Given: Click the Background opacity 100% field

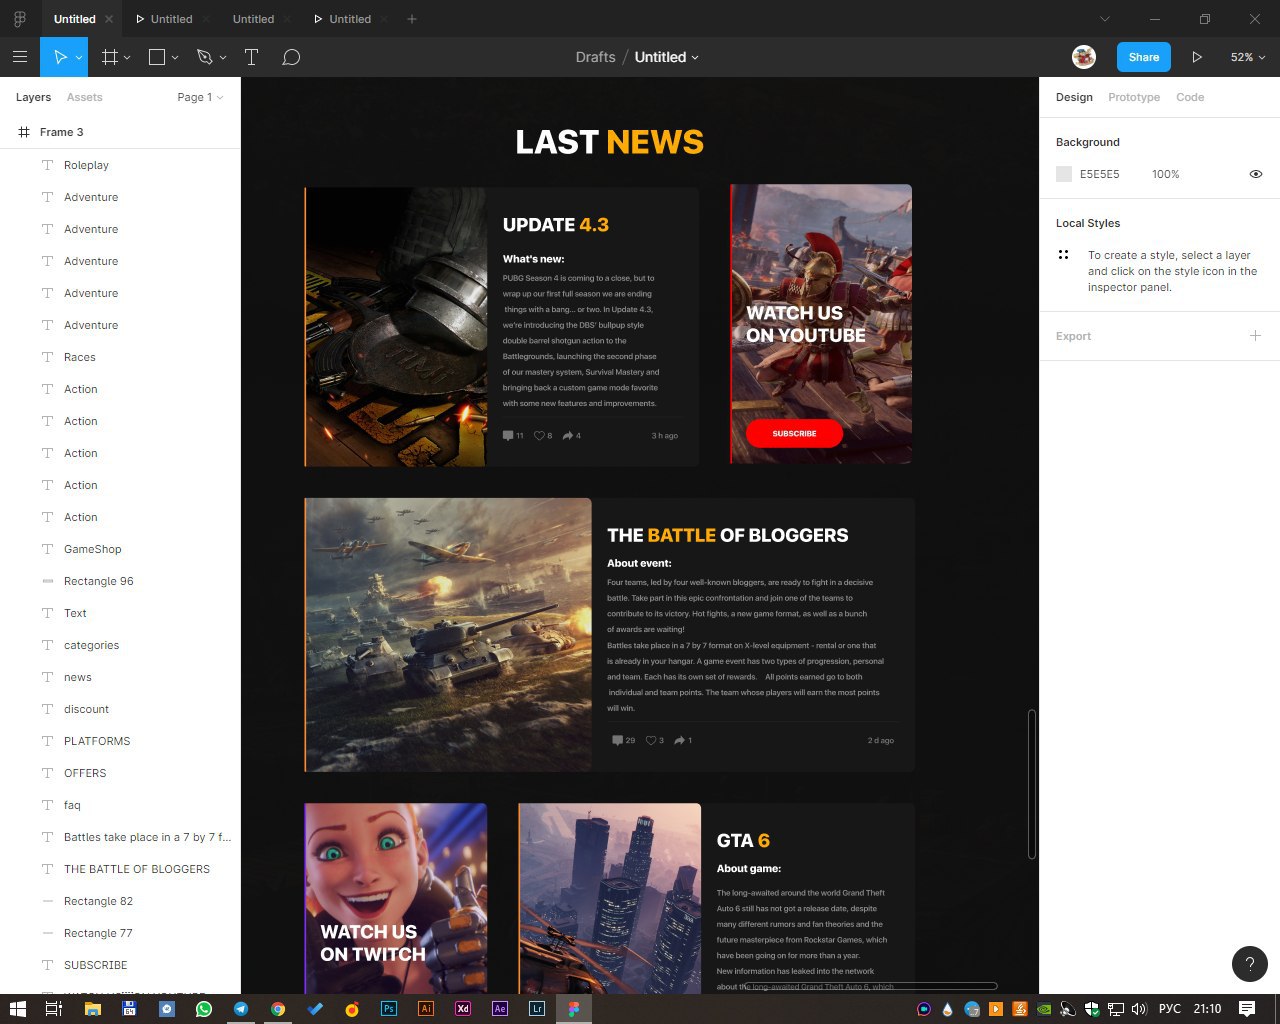Looking at the screenshot, I should click(1166, 174).
